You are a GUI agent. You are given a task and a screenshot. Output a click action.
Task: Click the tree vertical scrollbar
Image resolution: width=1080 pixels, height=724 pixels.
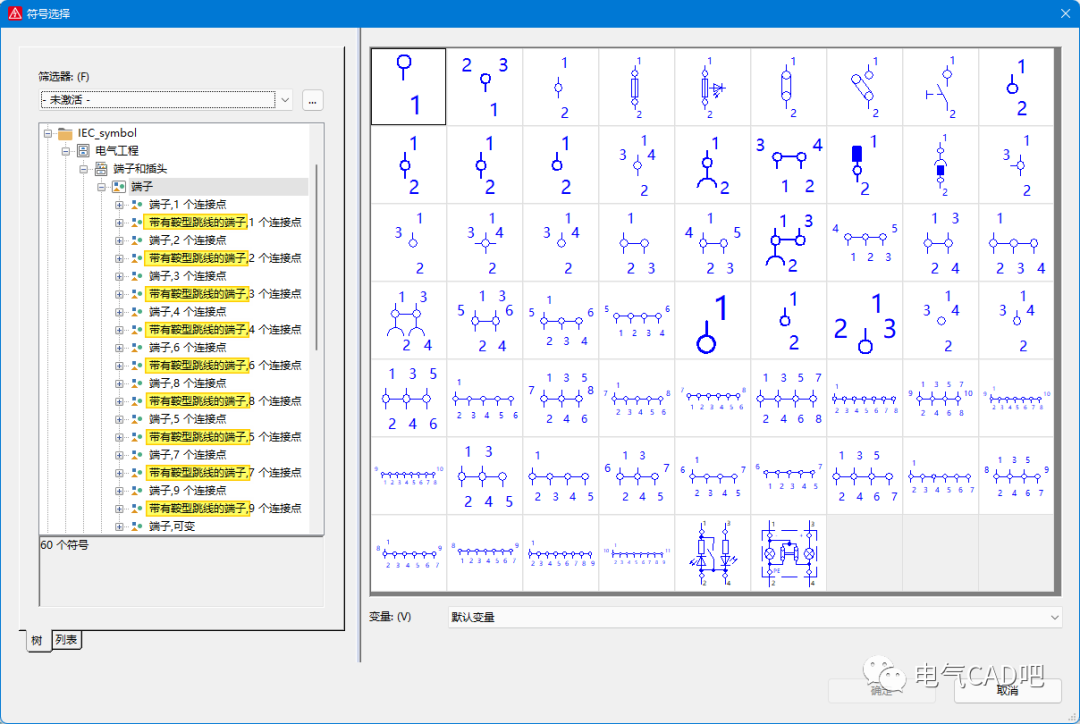pos(316,258)
